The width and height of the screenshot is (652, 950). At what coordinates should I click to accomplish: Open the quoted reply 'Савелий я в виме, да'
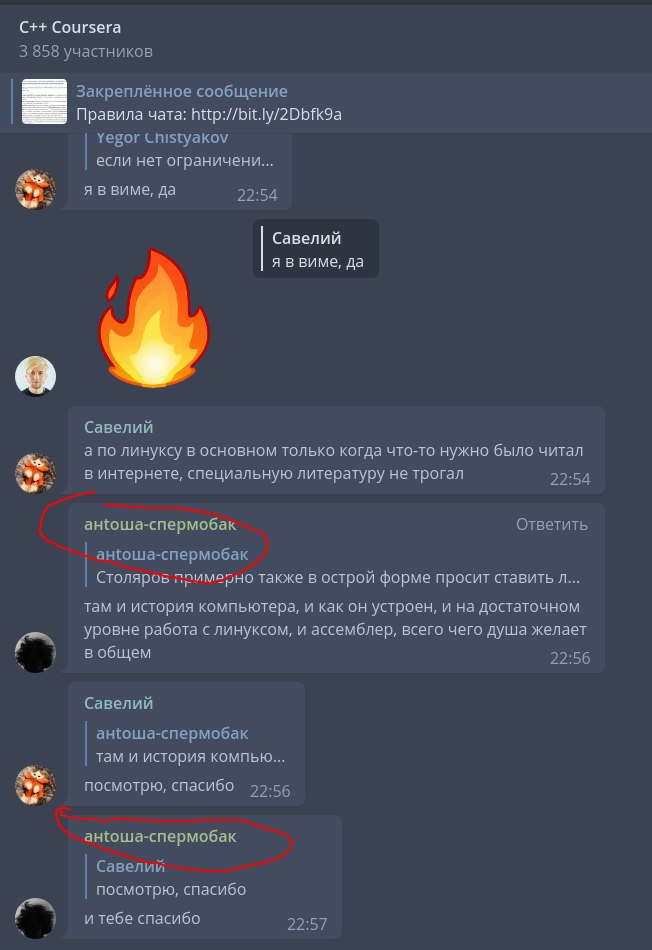316,249
